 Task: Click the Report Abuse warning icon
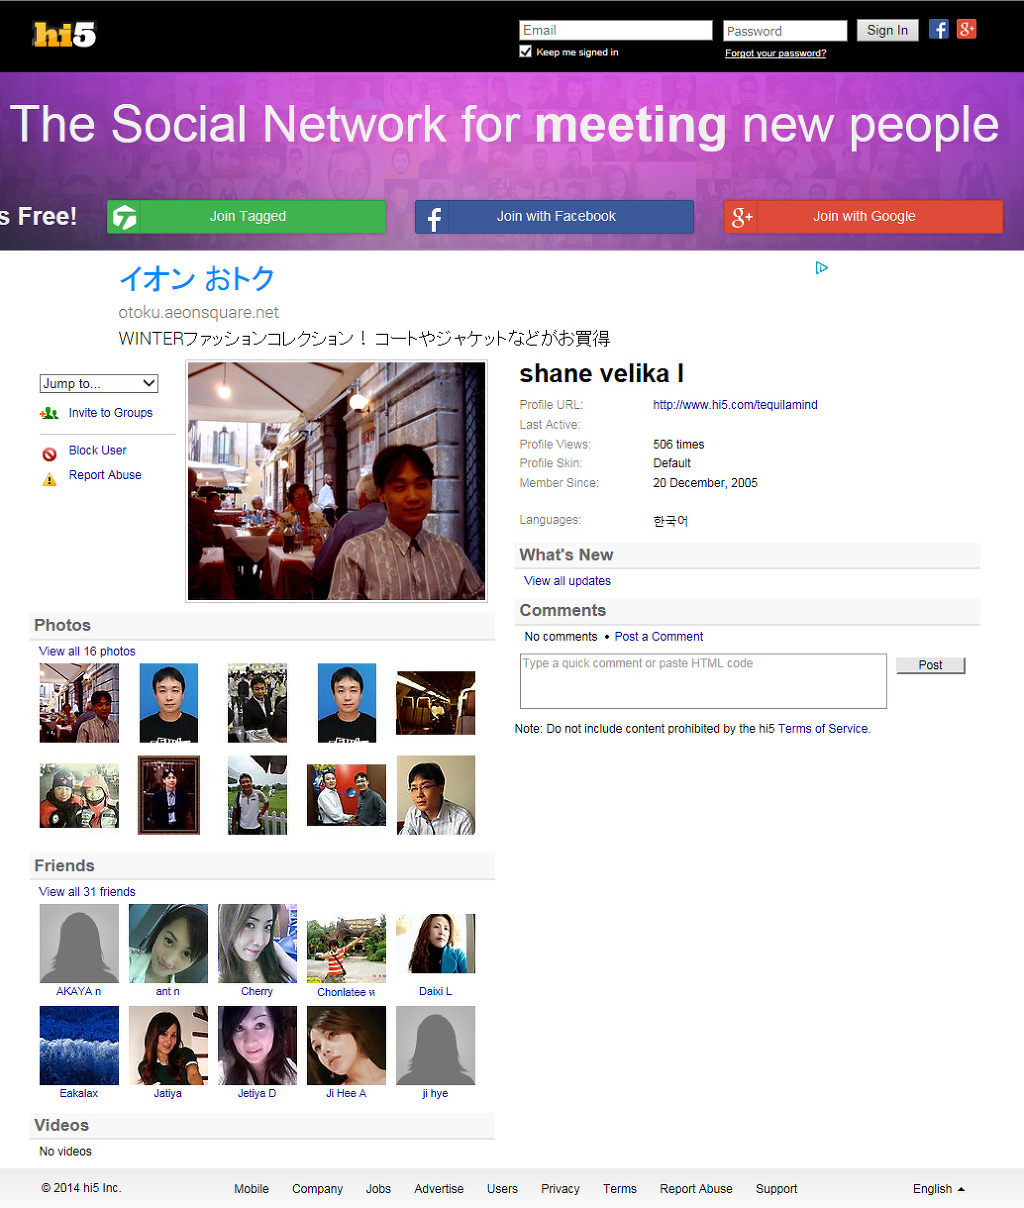click(49, 479)
